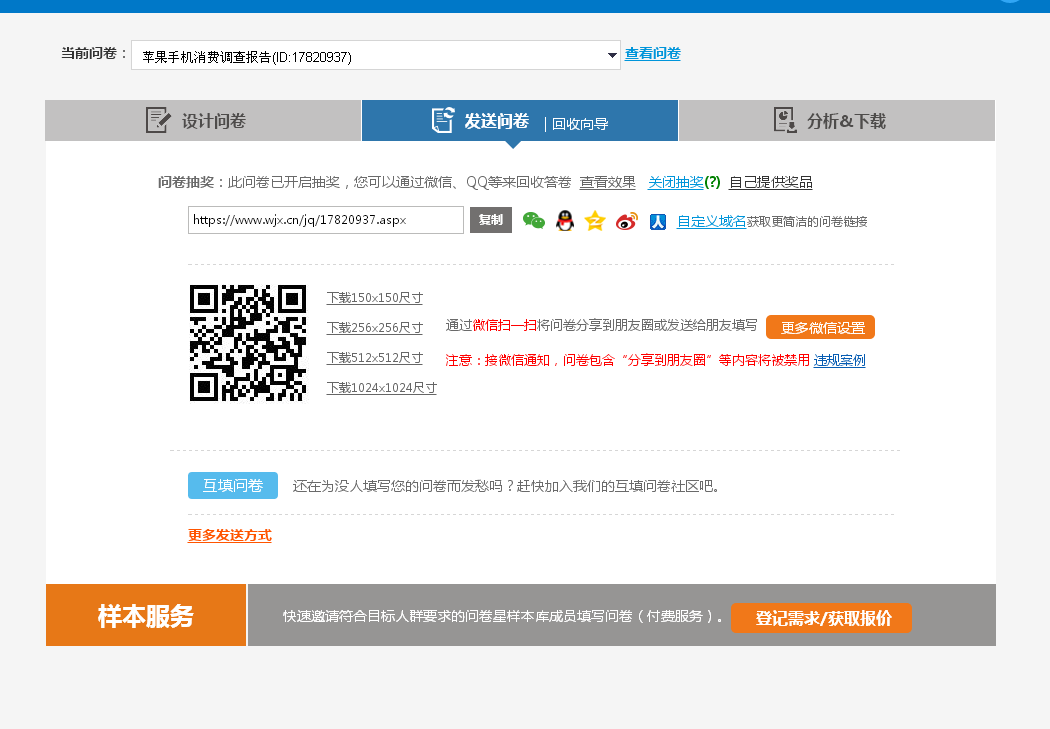Screen dimensions: 1050x729
Task: Download the 256×256 QR code
Action: point(374,327)
